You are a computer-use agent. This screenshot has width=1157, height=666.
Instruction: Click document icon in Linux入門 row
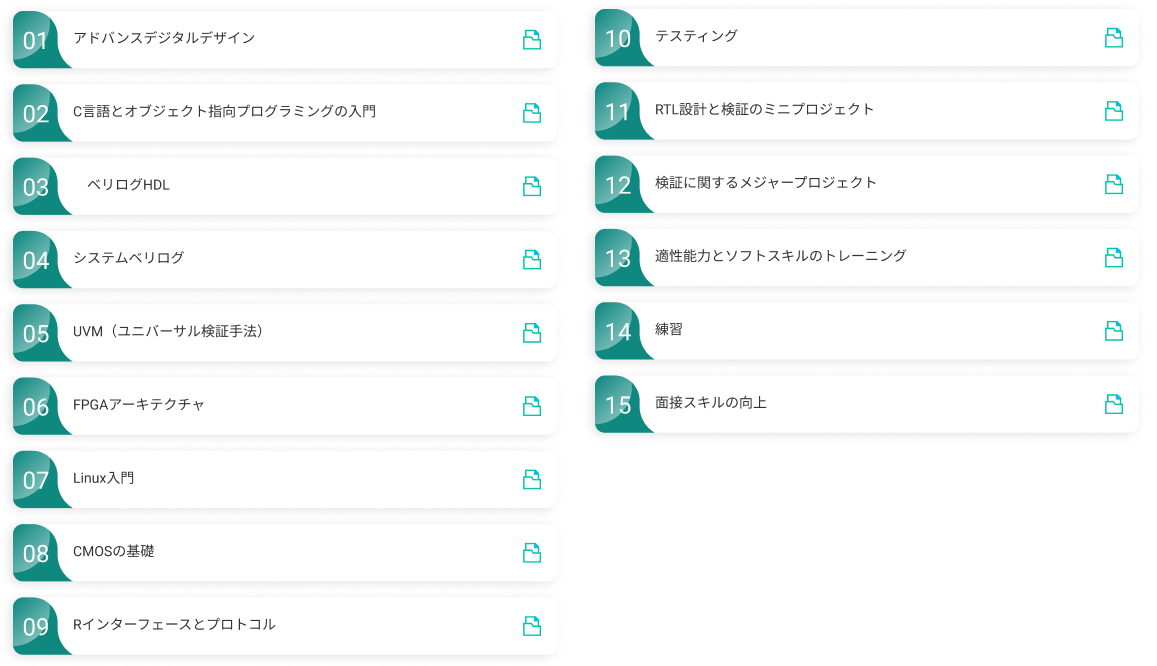point(532,480)
